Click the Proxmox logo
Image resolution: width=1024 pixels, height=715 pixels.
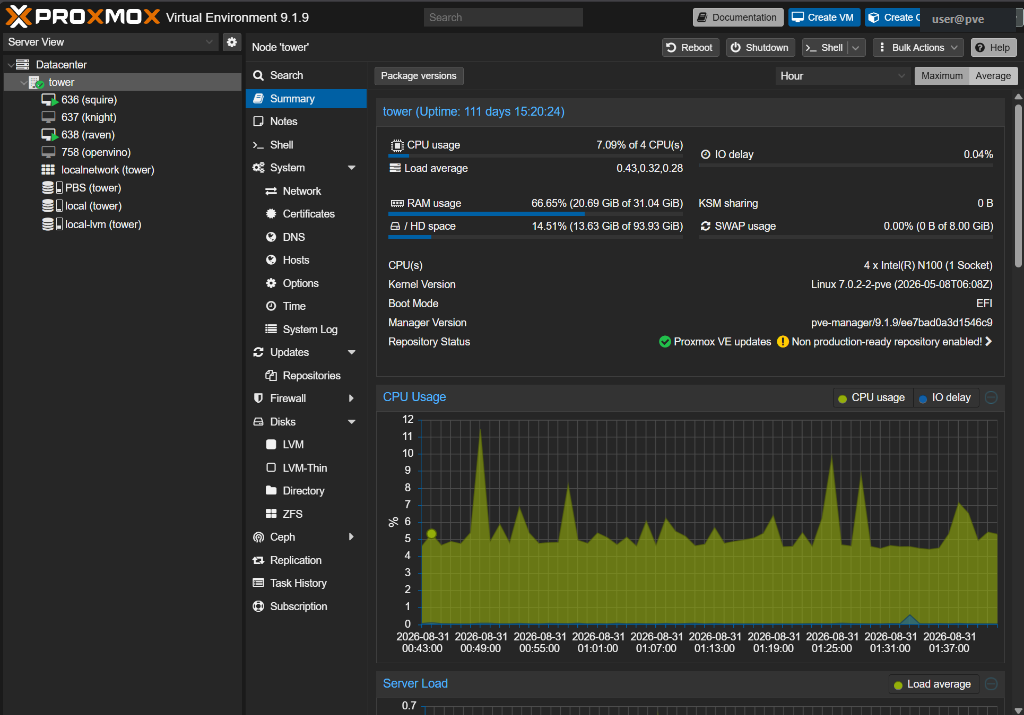83,17
